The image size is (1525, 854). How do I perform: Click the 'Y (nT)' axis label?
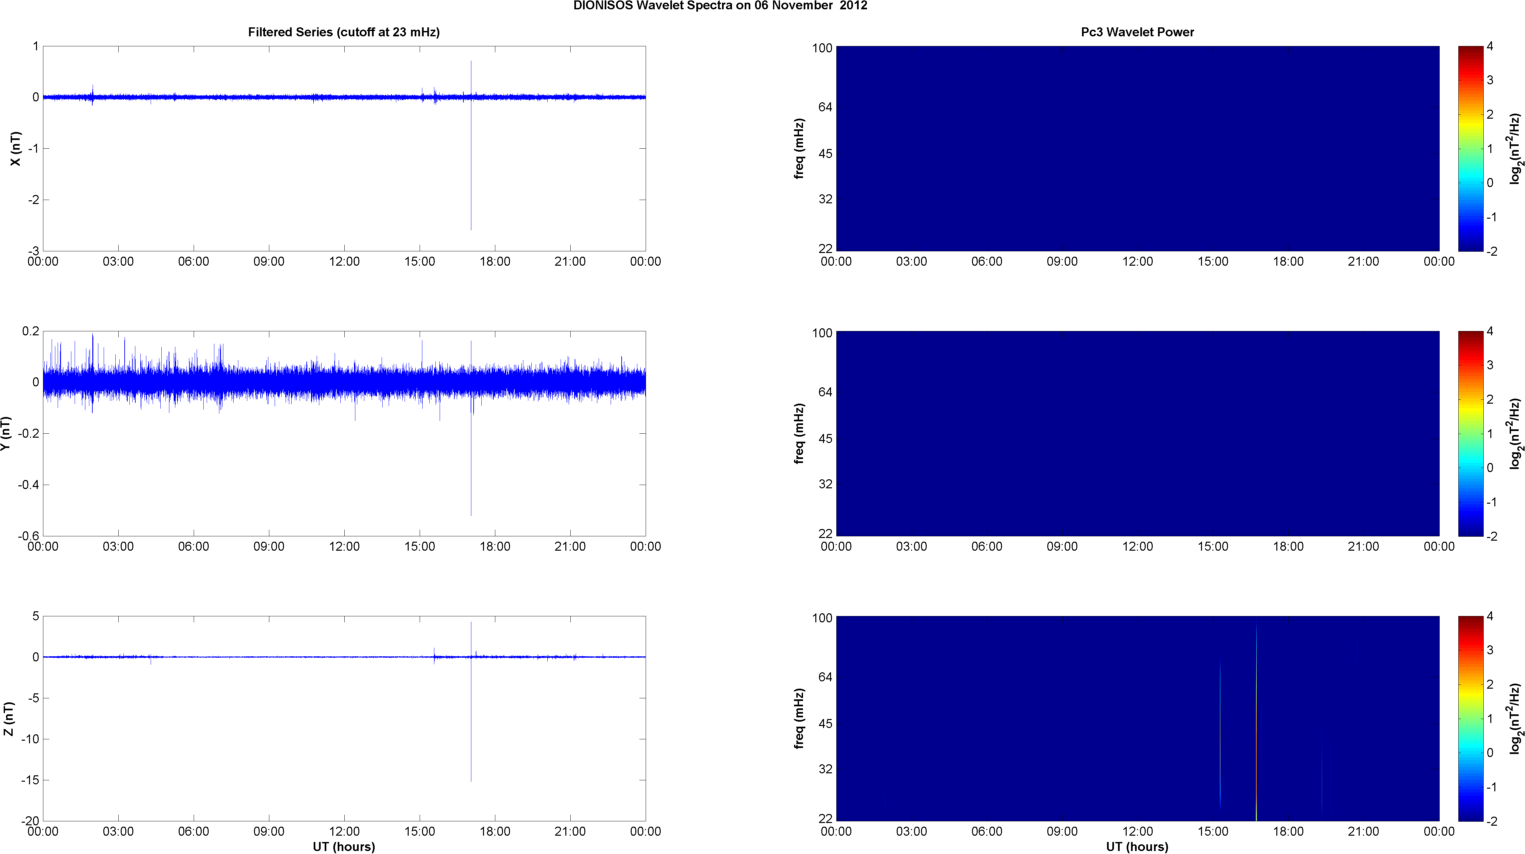(x=6, y=434)
